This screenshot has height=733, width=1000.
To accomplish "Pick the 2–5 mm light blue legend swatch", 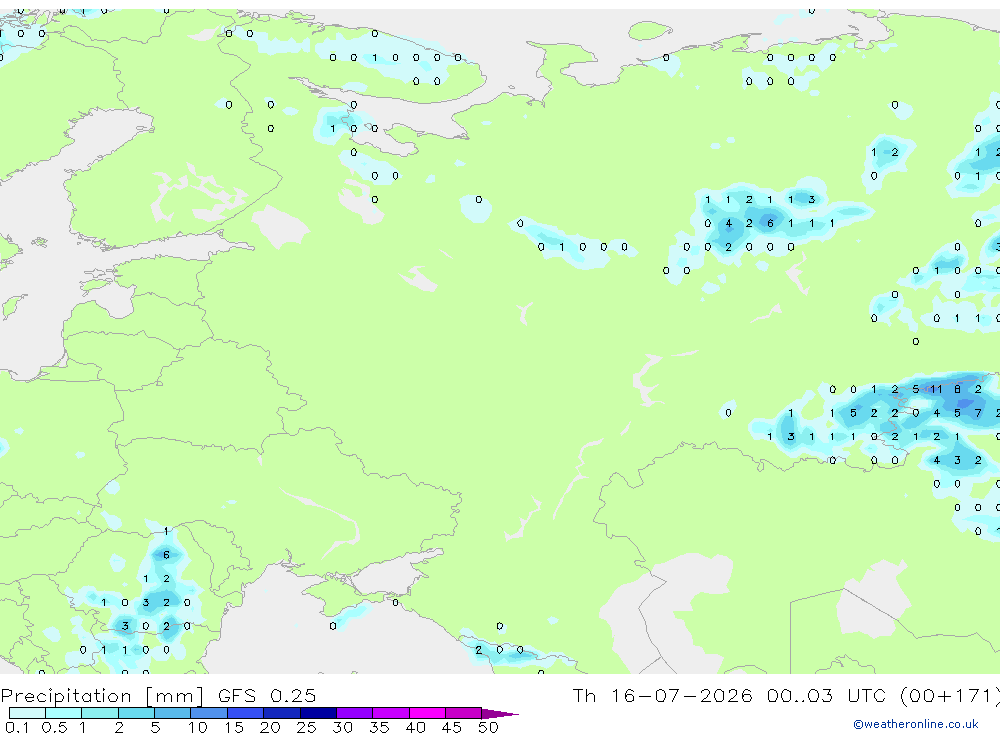I will [136, 713].
